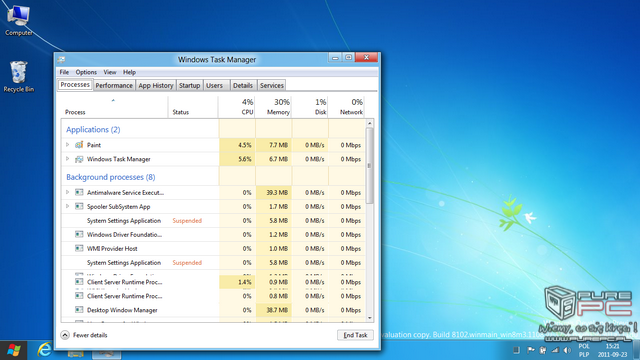Expand the Paint process row

tap(68, 144)
